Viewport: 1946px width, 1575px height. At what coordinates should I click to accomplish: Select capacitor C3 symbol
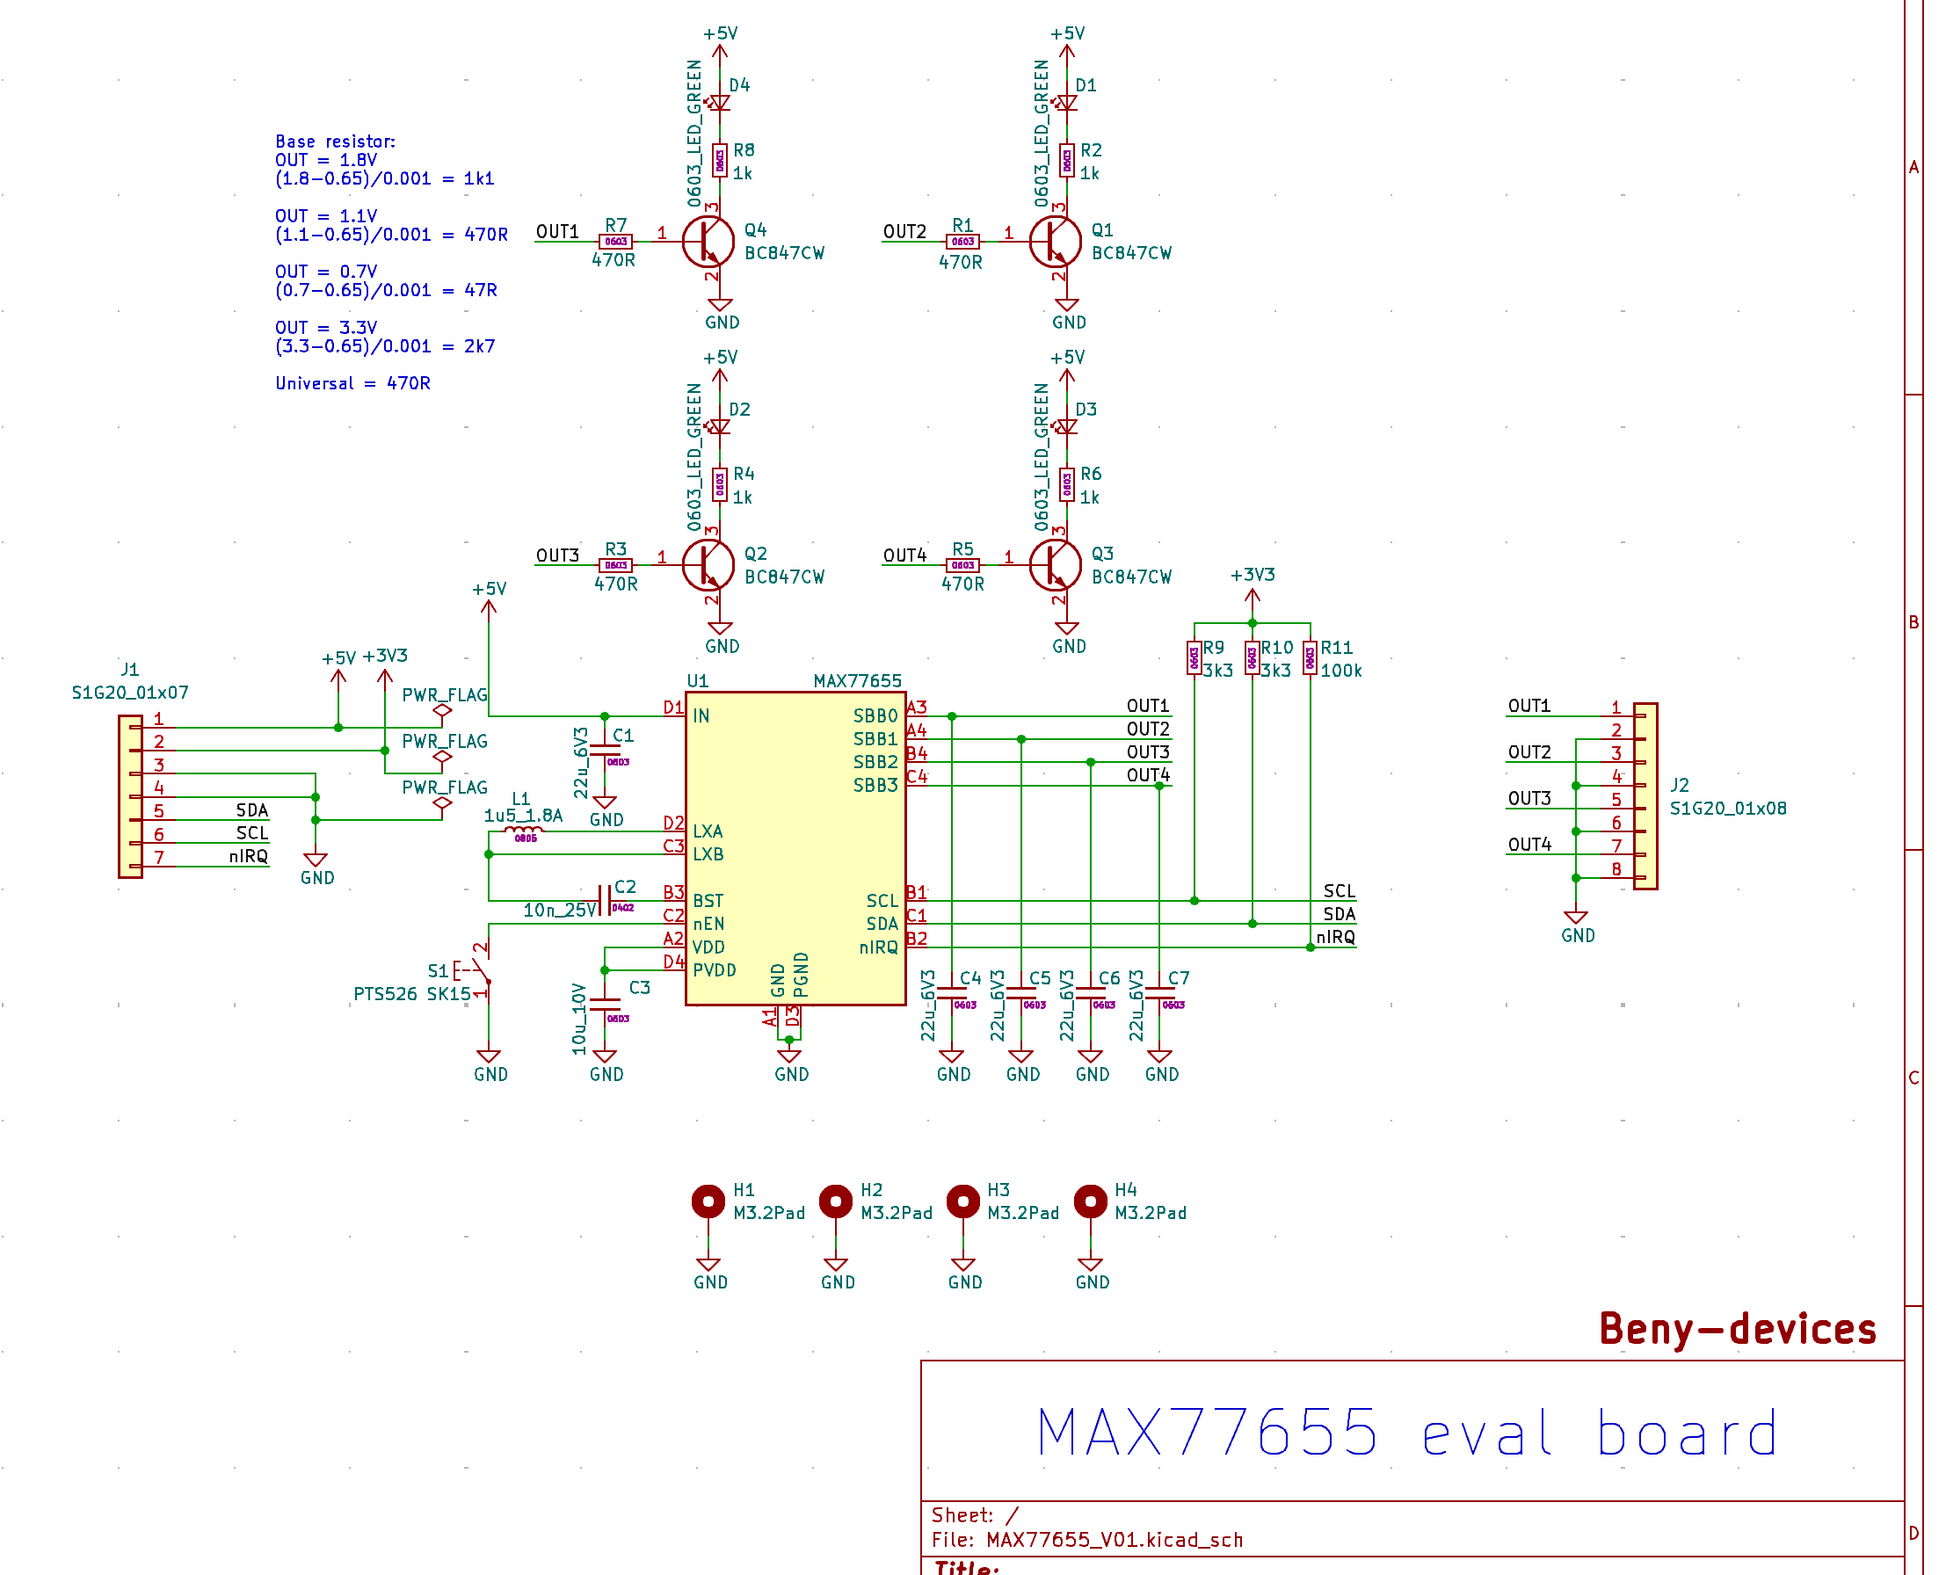click(604, 1003)
